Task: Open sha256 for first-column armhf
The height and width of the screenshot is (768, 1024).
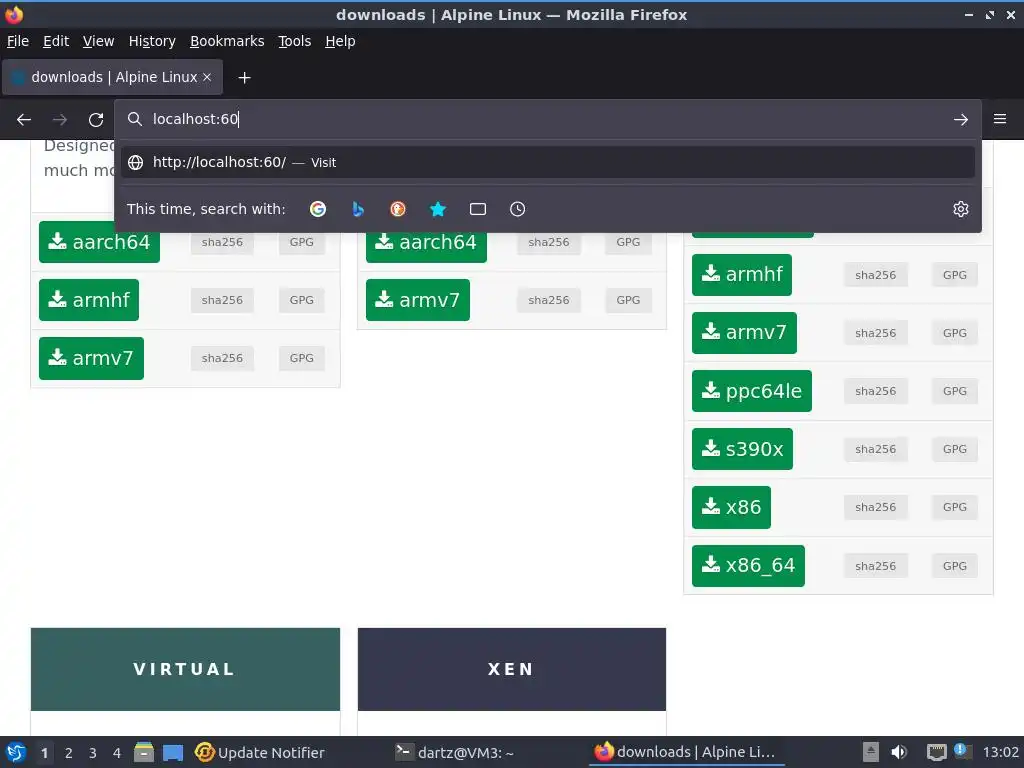Action: click(x=222, y=300)
